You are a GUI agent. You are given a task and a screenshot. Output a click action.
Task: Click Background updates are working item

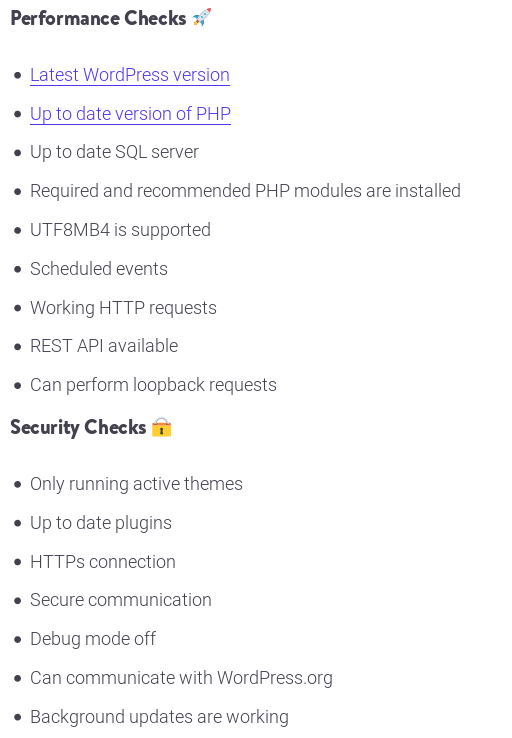tap(160, 717)
